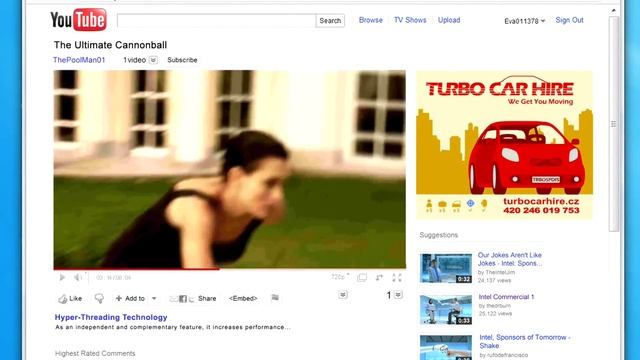The width and height of the screenshot is (640, 360).
Task: Open the Eva011378 account dropdown
Action: coord(524,21)
